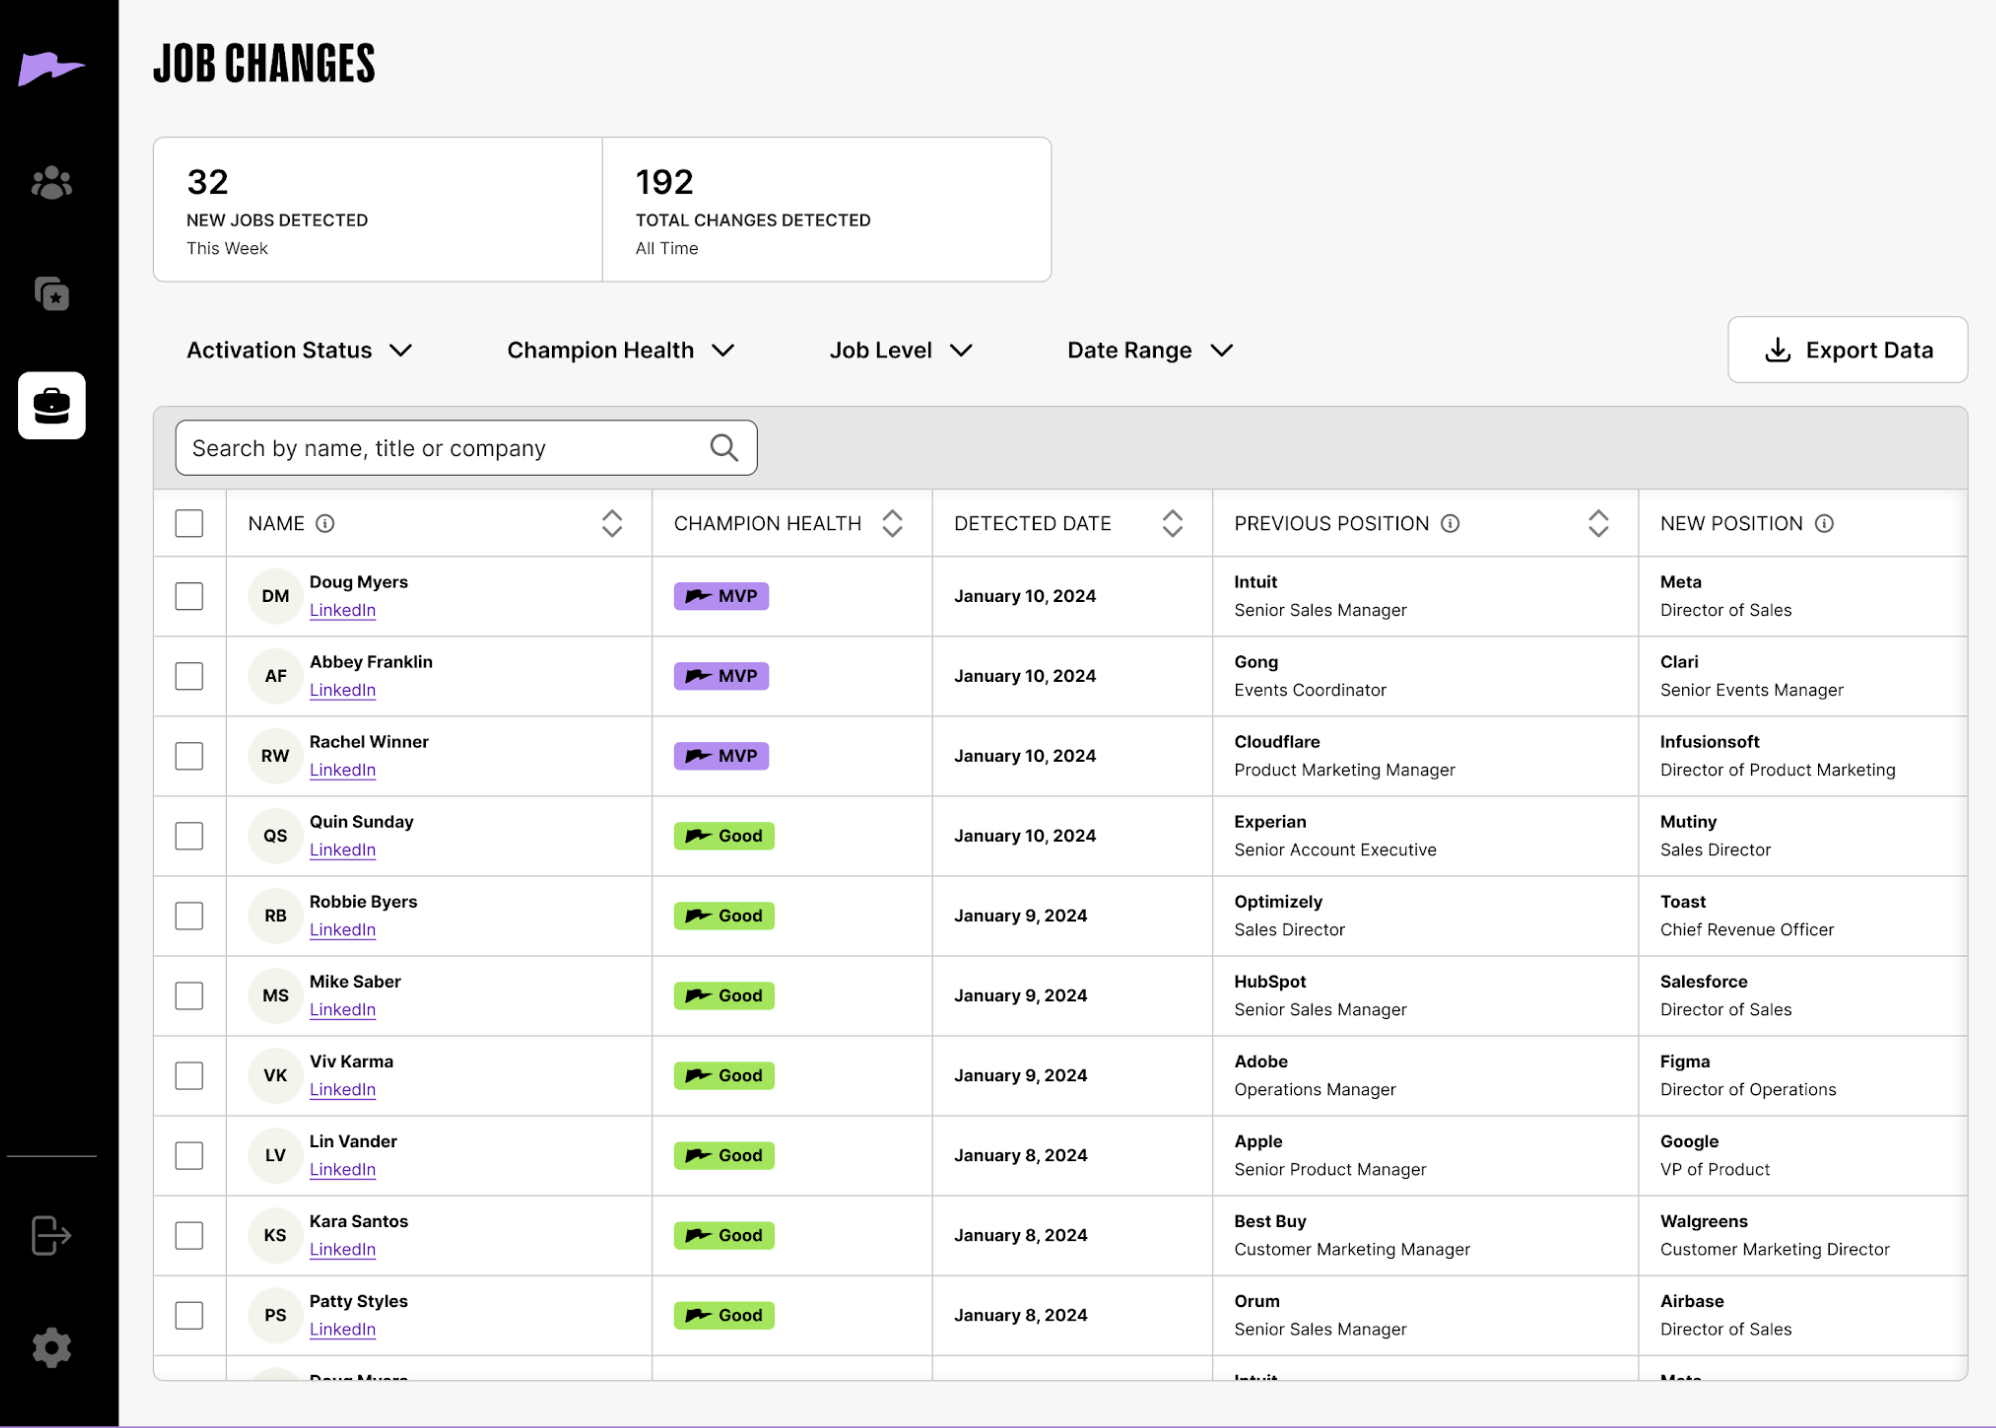
Task: Open the people group sidebar icon
Action: pos(51,183)
